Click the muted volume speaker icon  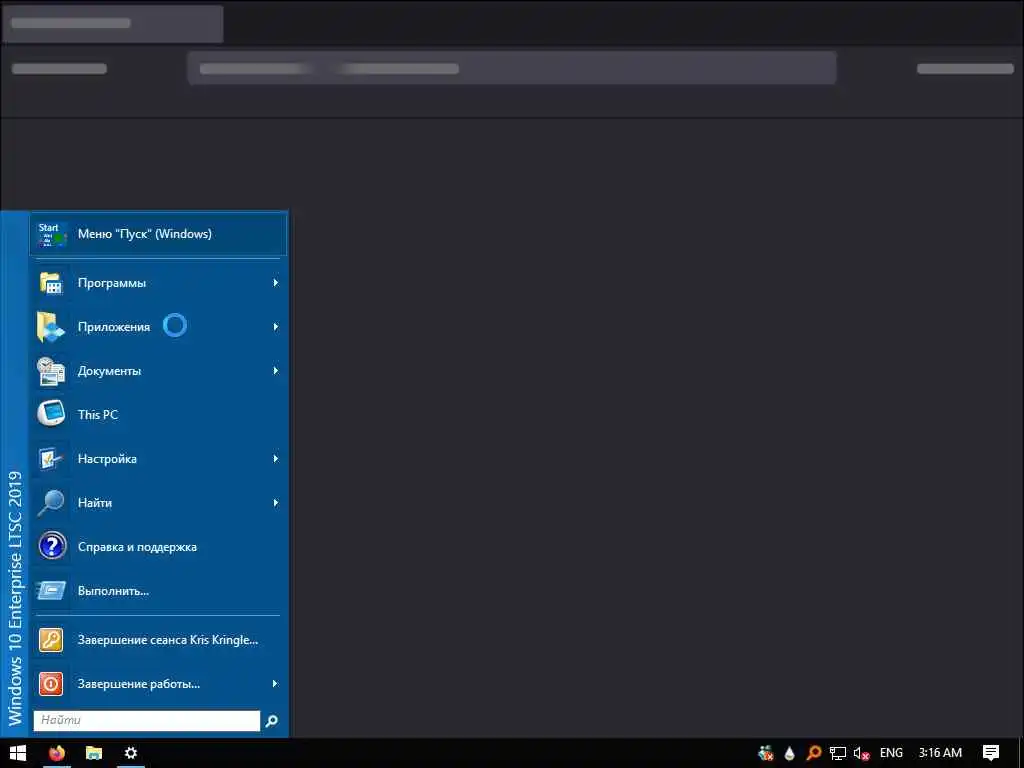tap(861, 753)
